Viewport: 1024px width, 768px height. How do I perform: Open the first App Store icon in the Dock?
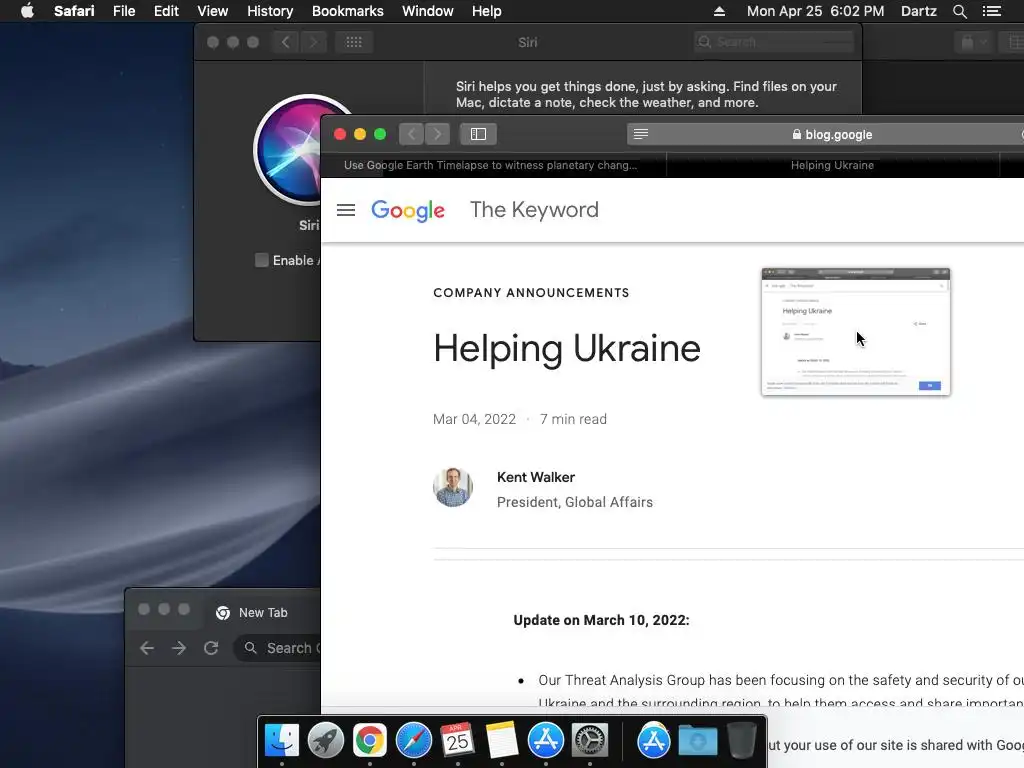tap(545, 741)
